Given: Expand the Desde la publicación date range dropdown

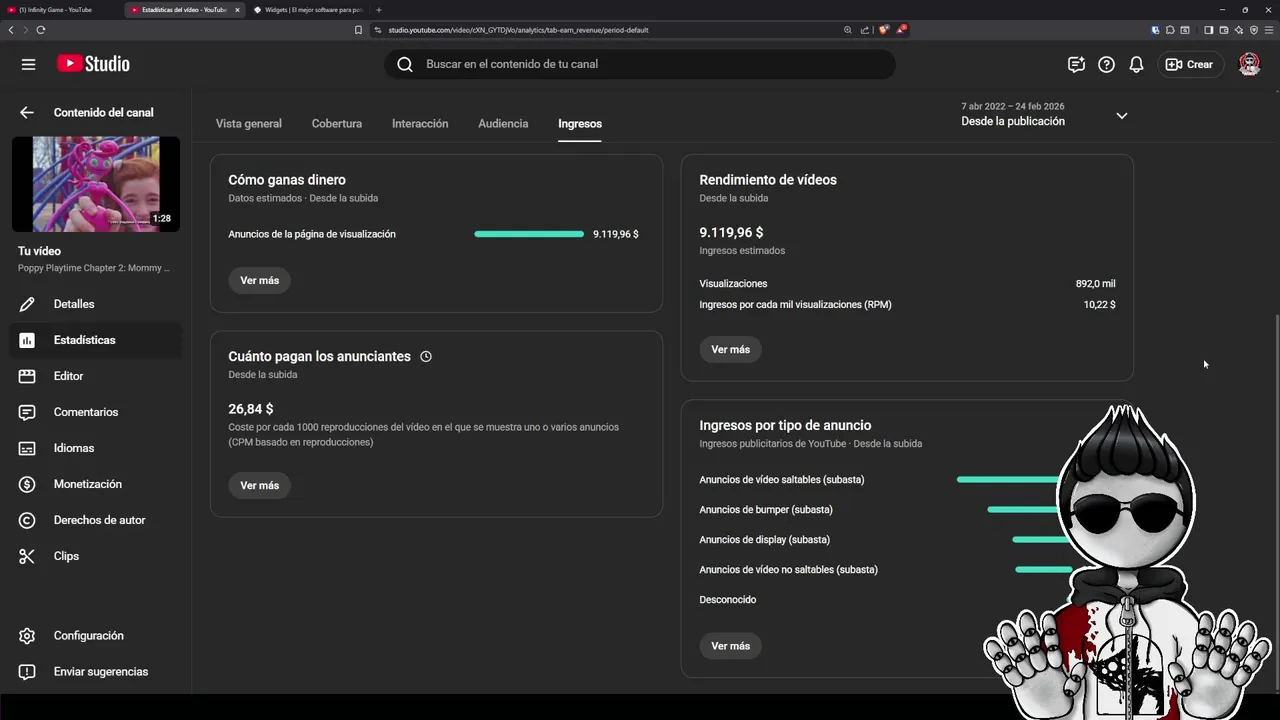Looking at the screenshot, I should (x=1121, y=116).
